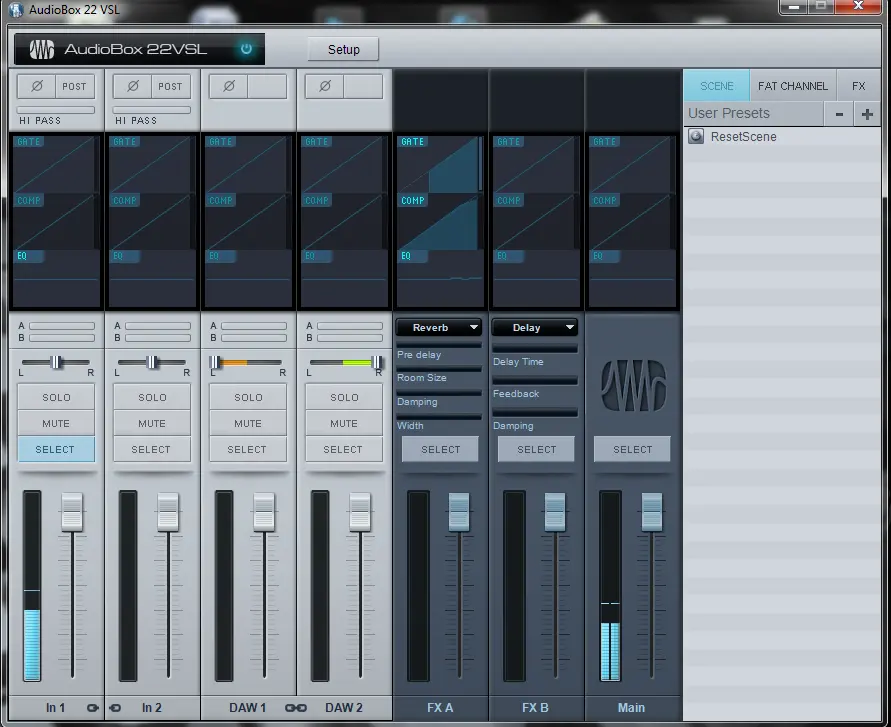Remove preset with the minus icon

(x=839, y=114)
